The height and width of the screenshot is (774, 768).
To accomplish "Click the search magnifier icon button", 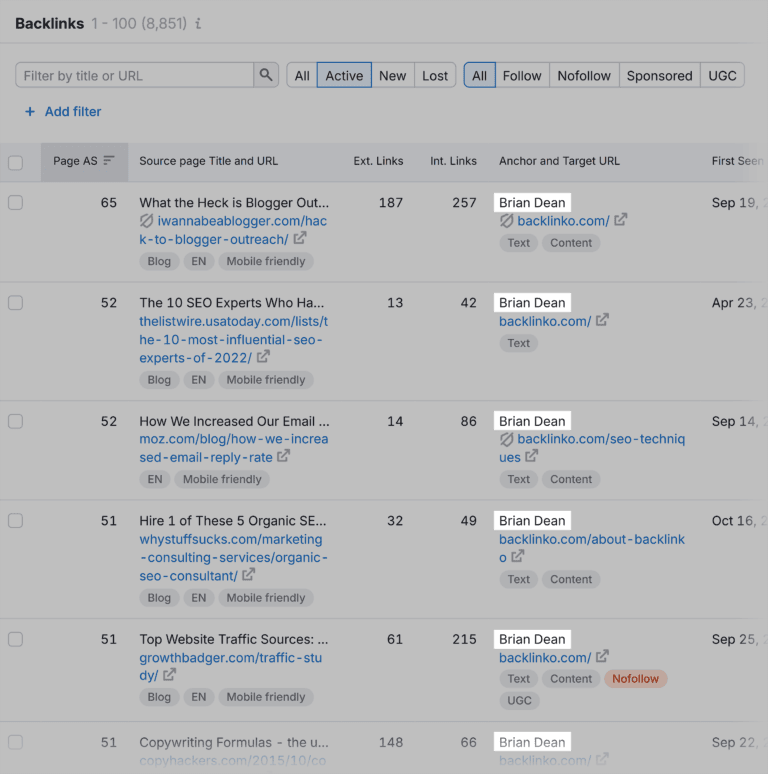I will click(266, 75).
